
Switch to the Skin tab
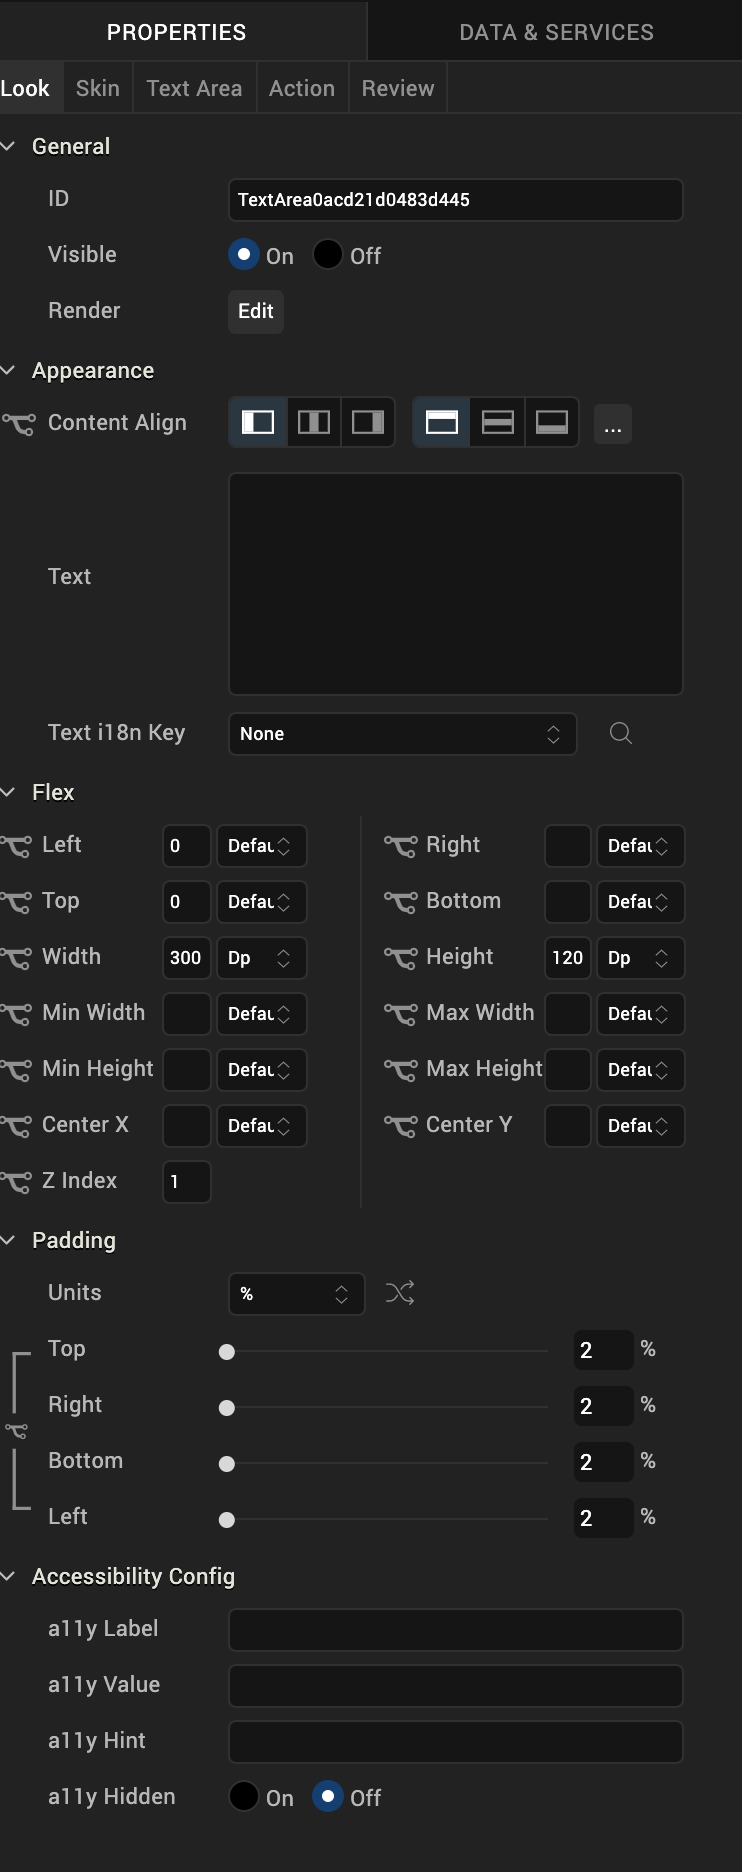click(98, 88)
